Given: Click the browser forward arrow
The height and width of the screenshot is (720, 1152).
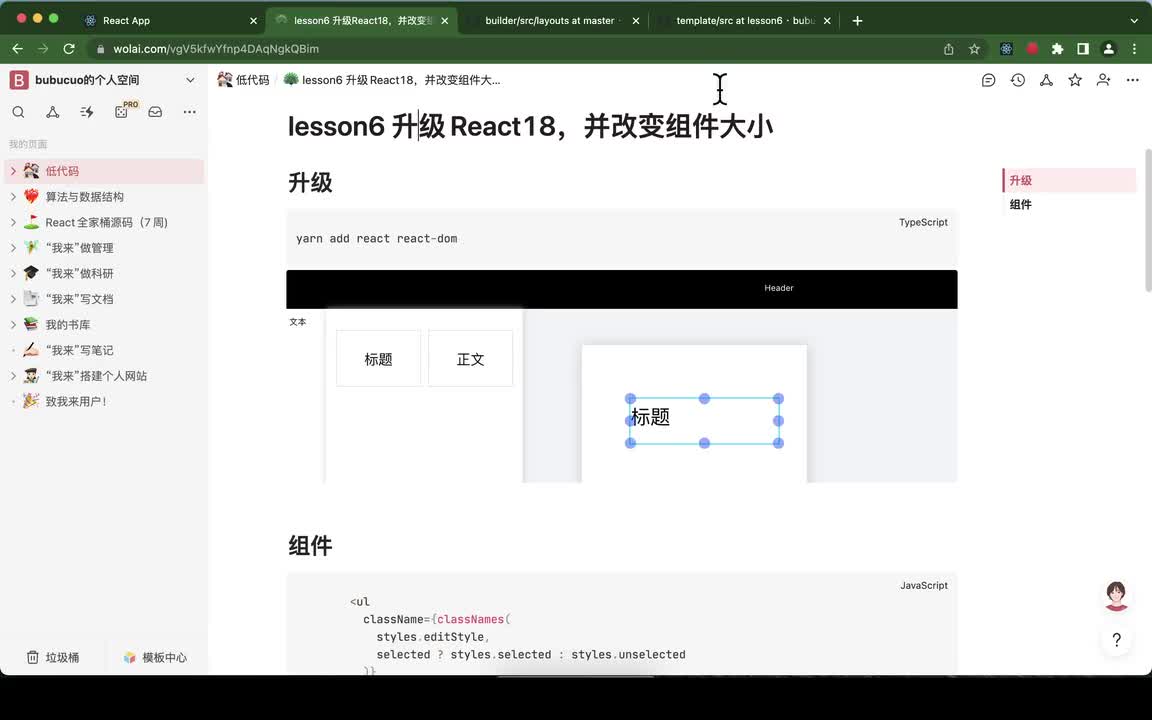Looking at the screenshot, I should coord(43,48).
